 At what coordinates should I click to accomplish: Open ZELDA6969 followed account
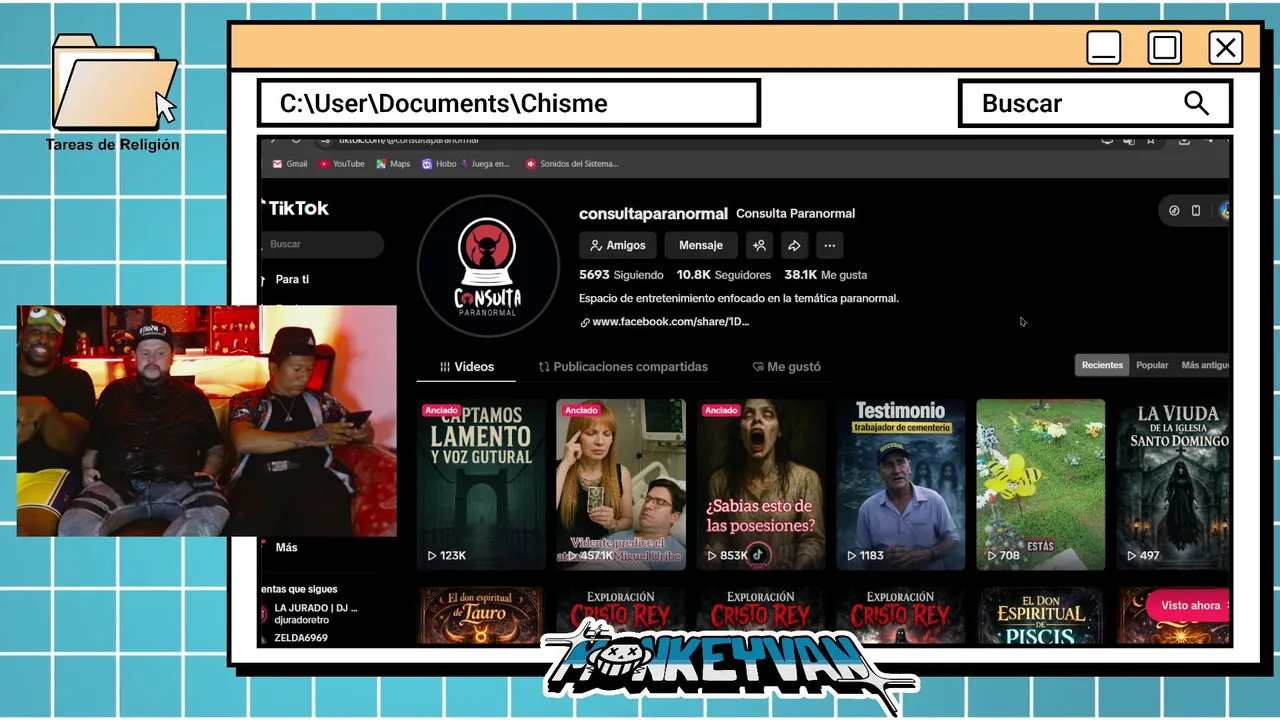(x=300, y=637)
